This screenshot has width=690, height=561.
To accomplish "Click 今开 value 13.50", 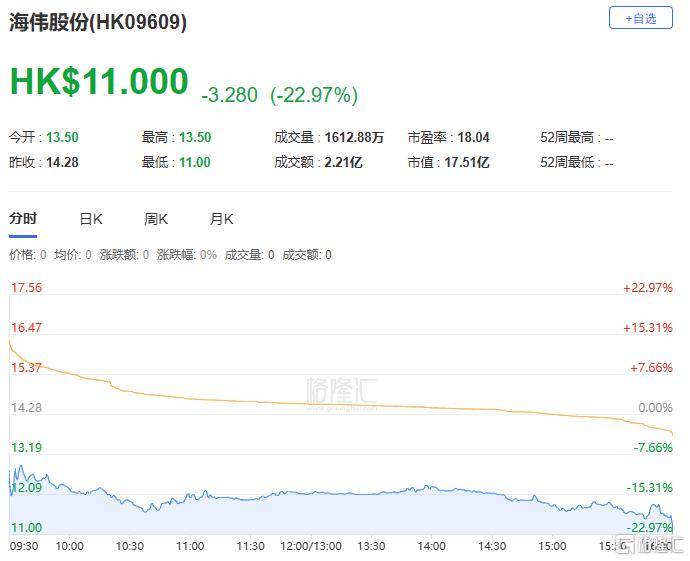I will coord(62,137).
